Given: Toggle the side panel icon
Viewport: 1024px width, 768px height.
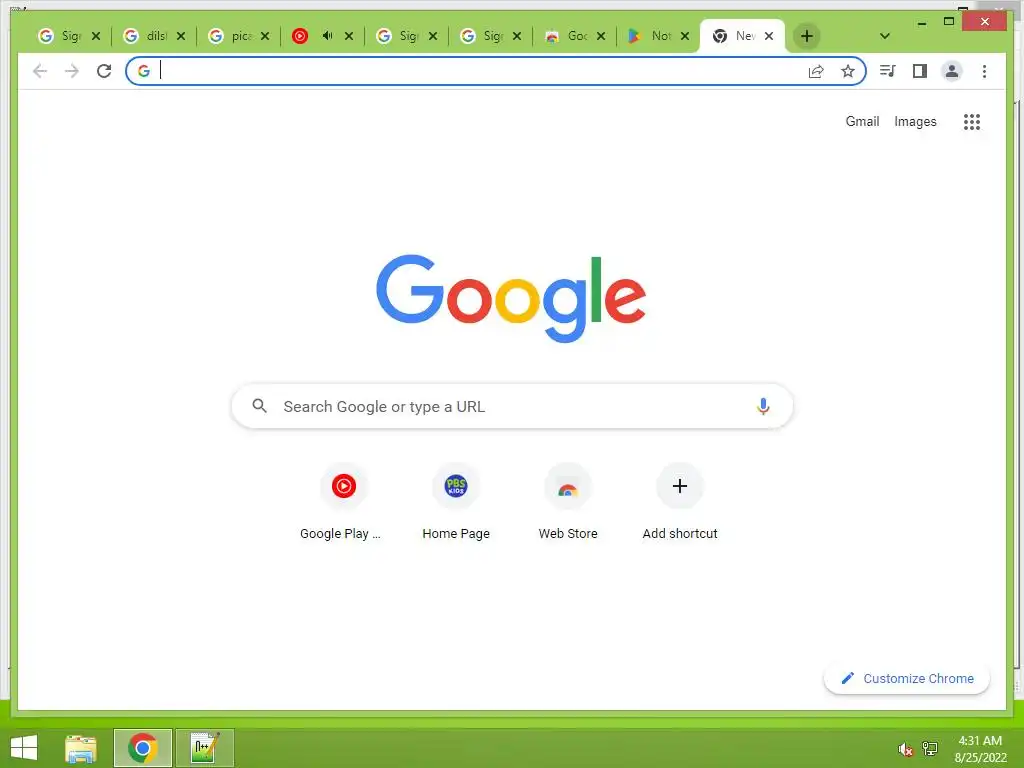Looking at the screenshot, I should (920, 71).
